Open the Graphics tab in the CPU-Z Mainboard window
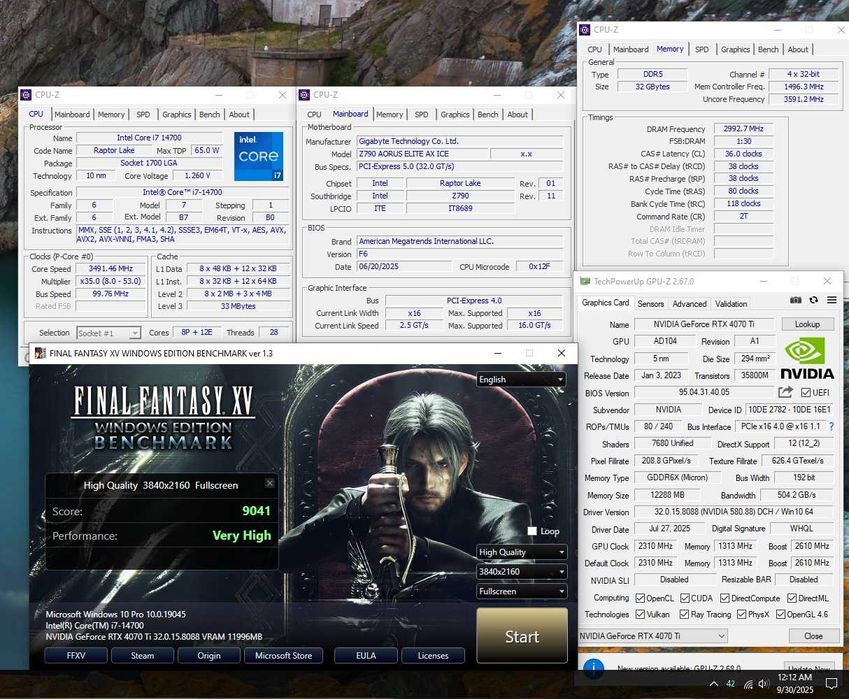Screen dimensions: 849x699 (x=455, y=114)
